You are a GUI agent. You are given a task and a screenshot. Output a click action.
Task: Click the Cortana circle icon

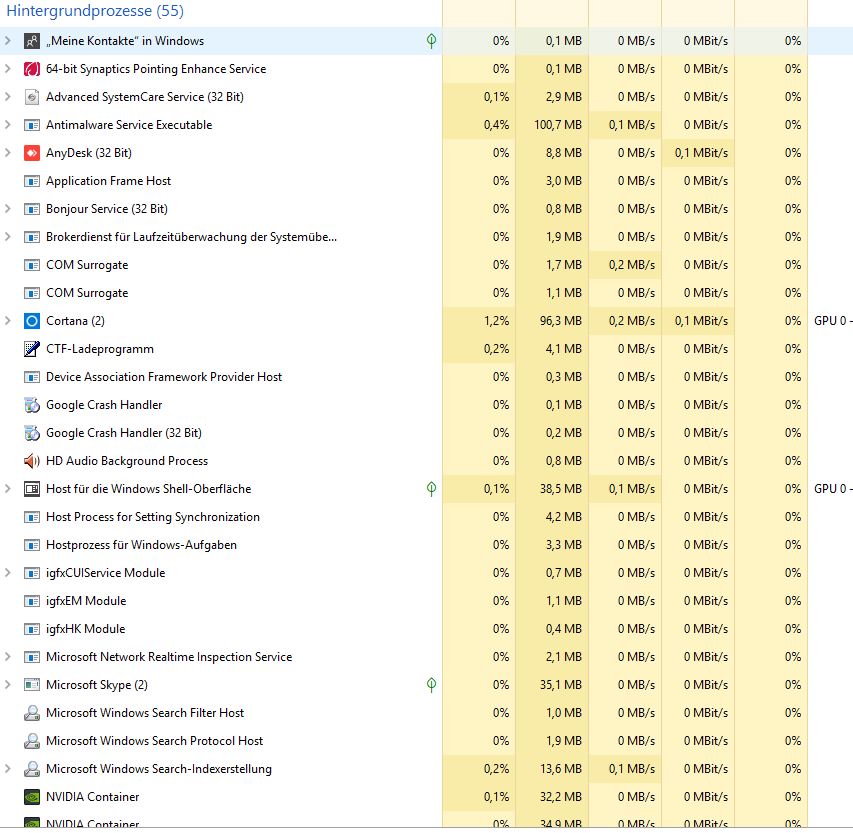pos(32,321)
